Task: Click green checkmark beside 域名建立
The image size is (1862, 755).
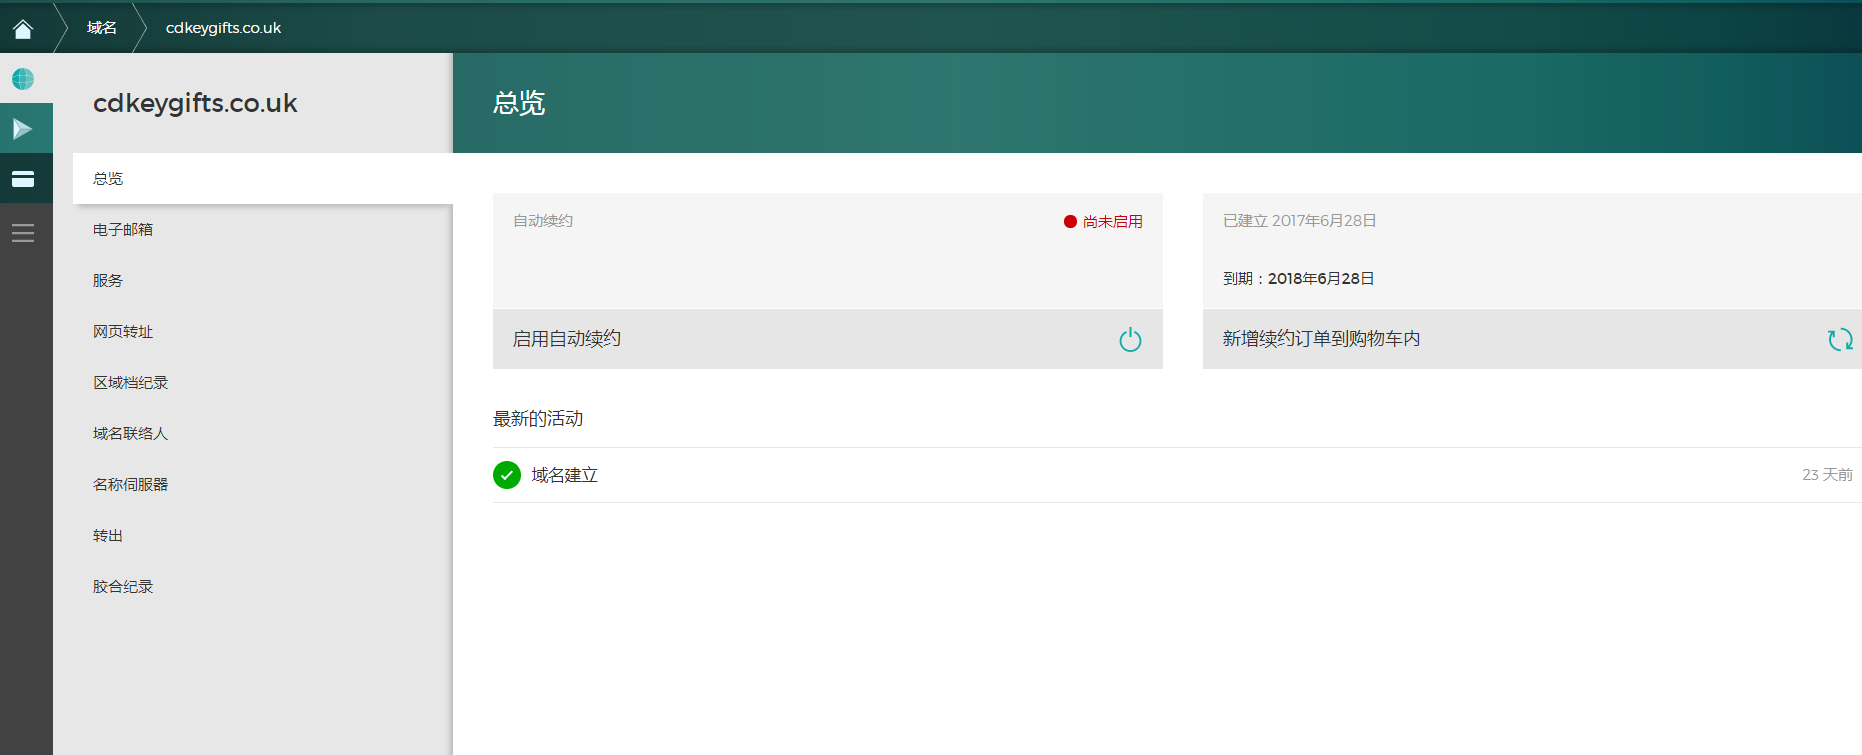Action: [x=507, y=475]
